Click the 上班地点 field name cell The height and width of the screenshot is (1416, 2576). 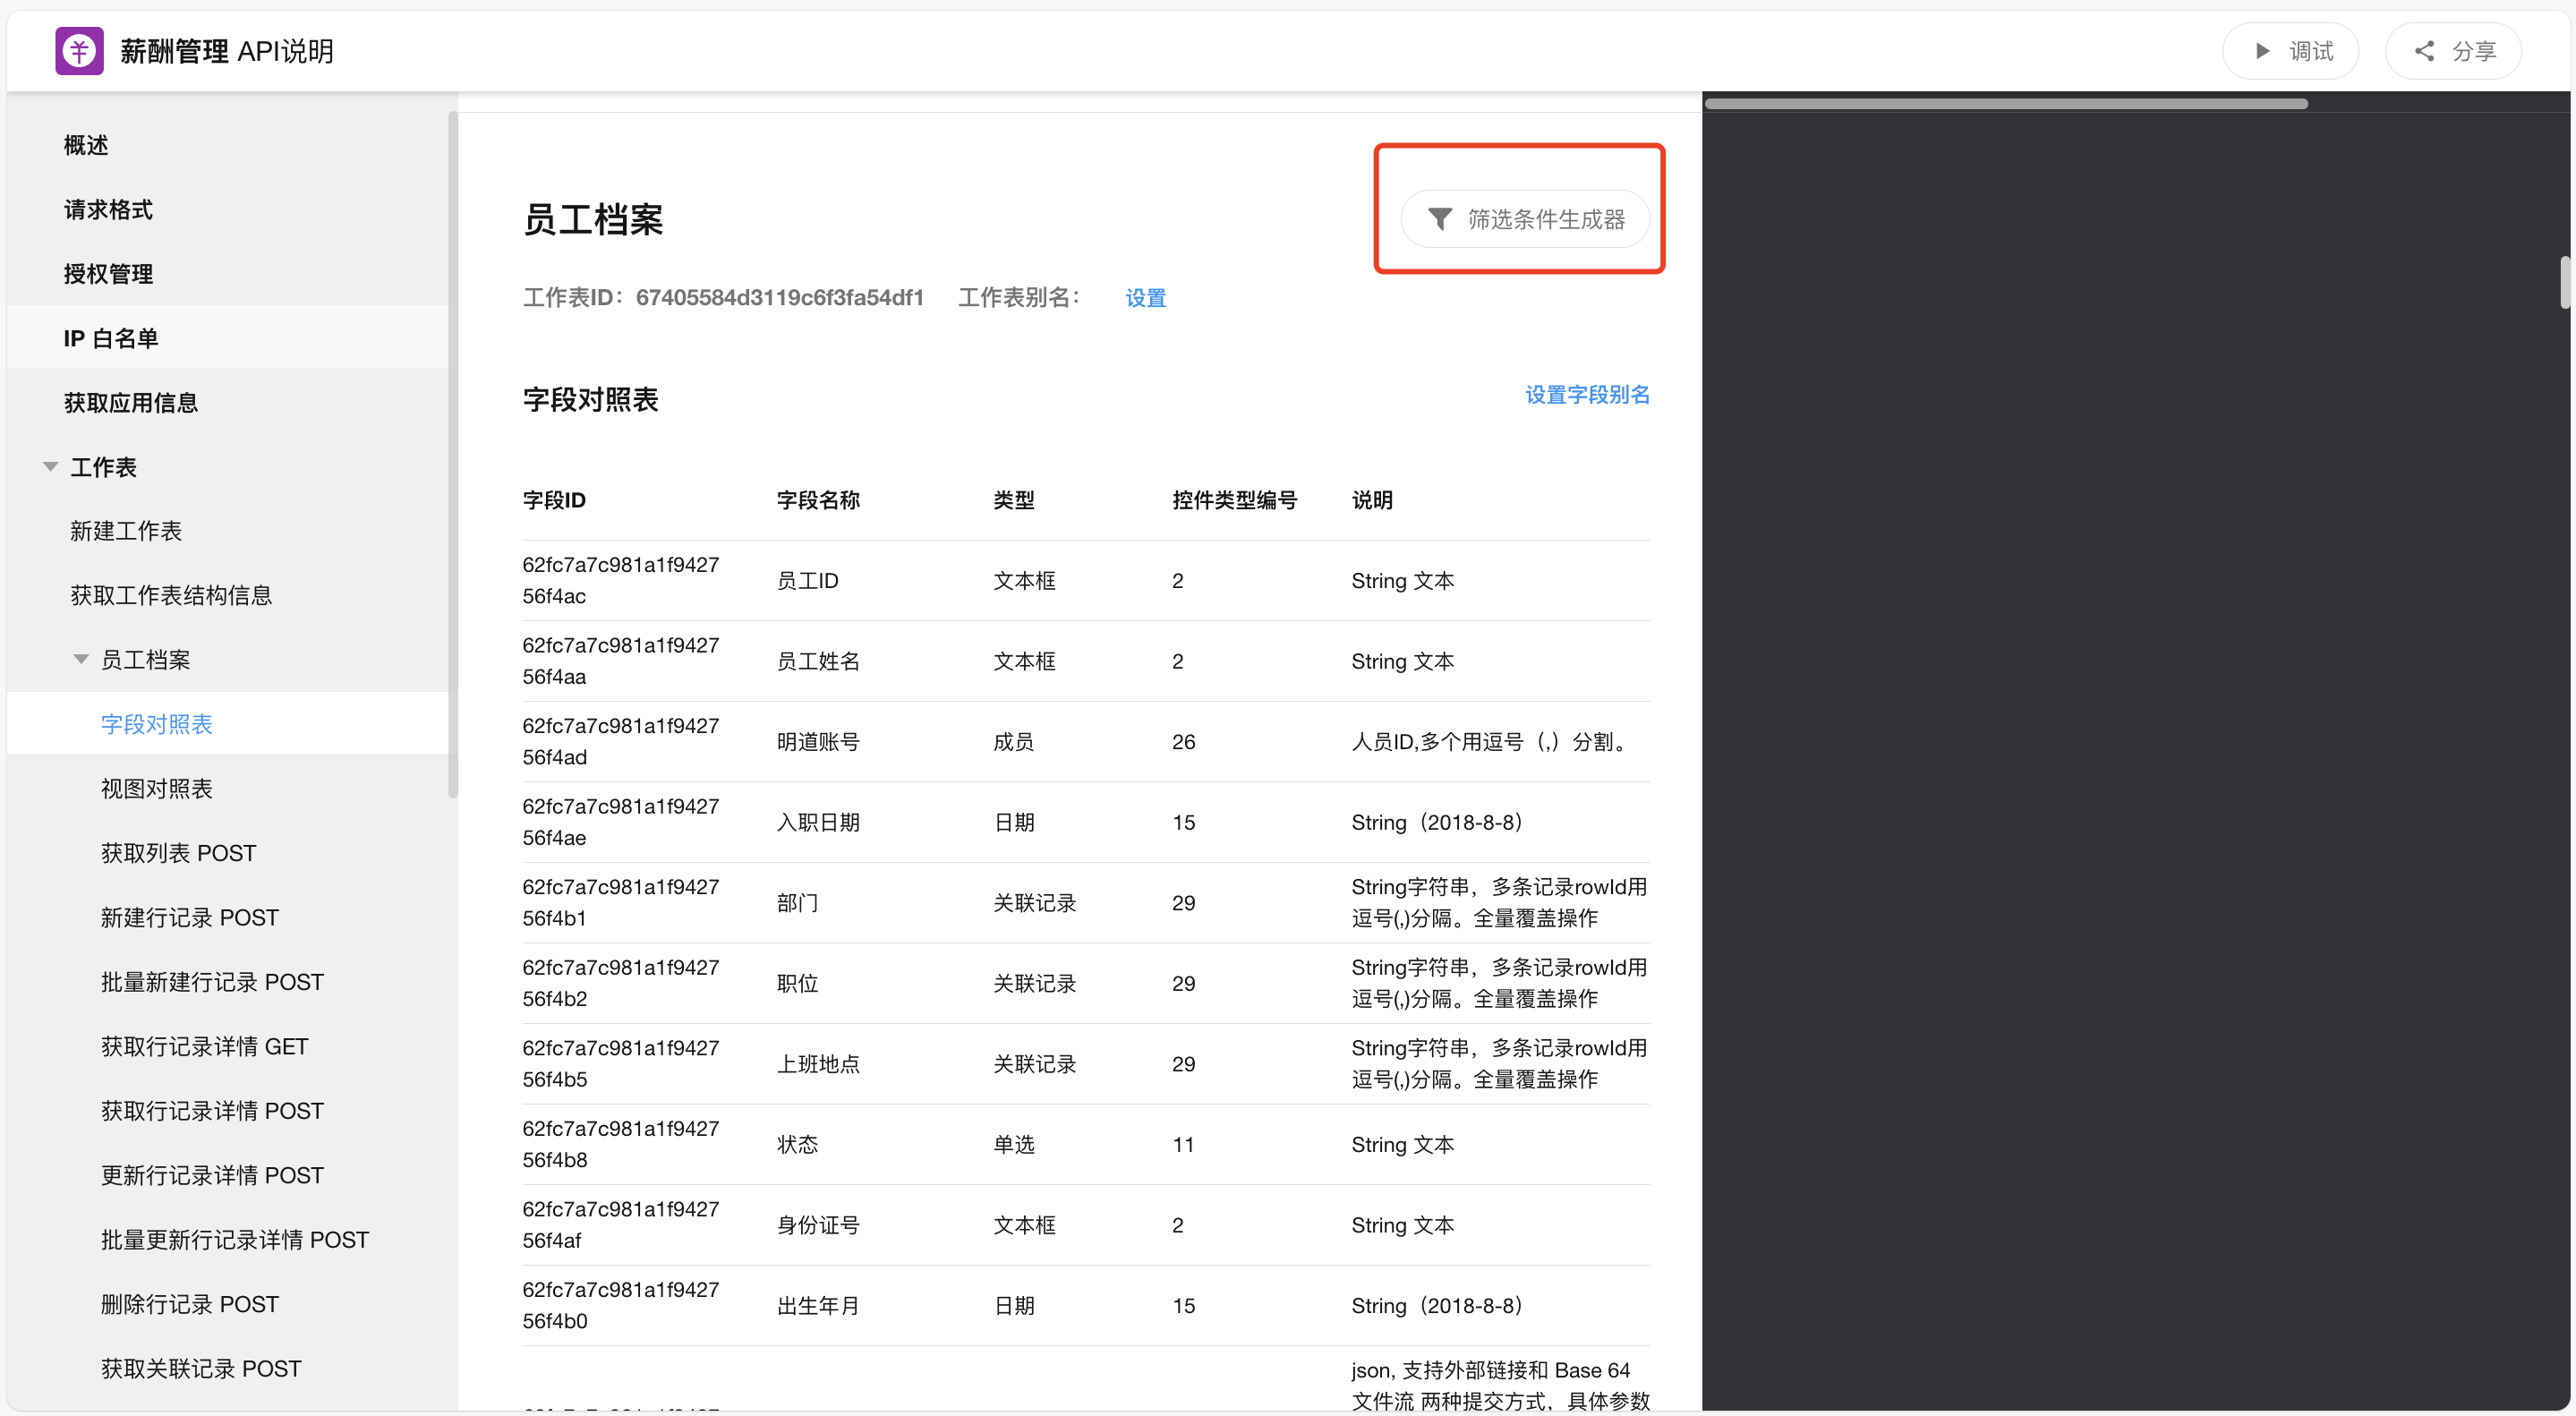818,1064
